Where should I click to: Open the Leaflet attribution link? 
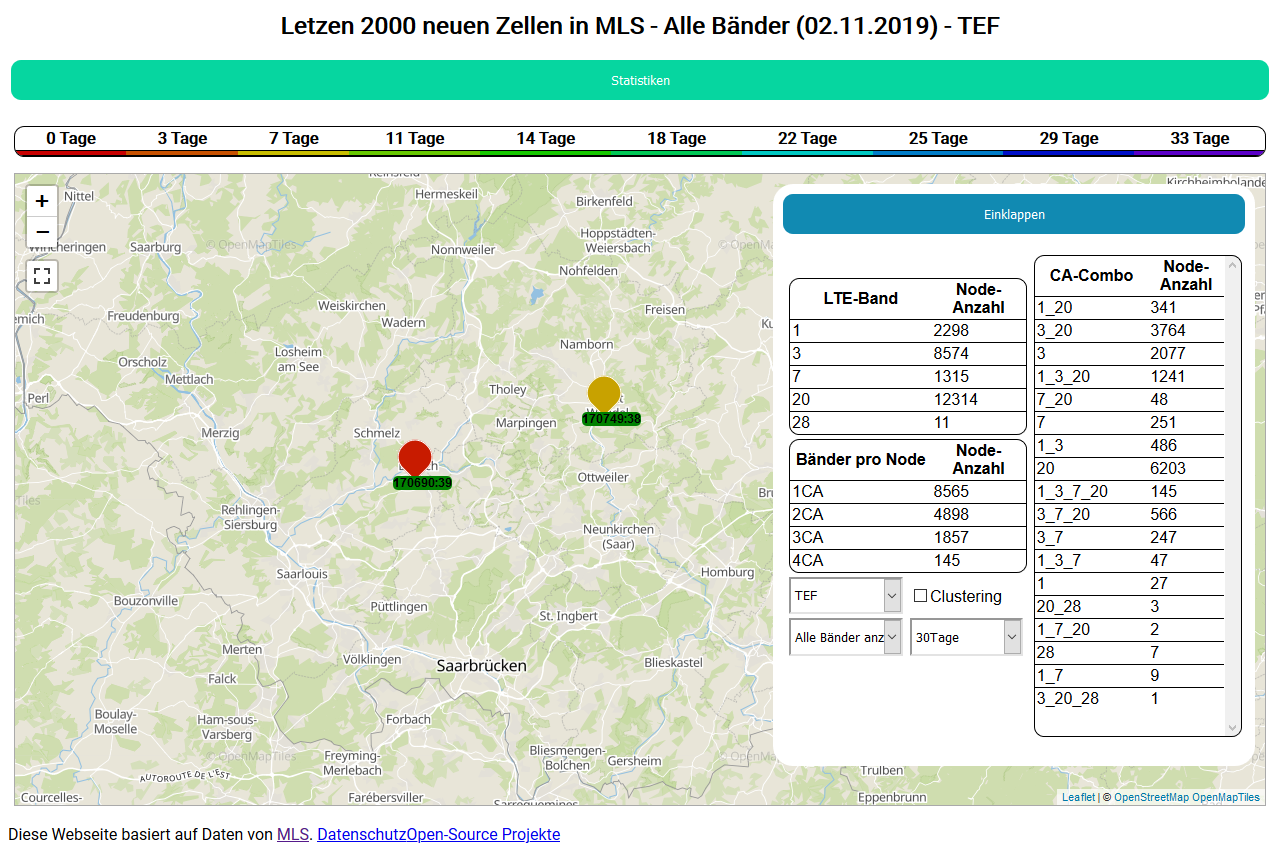click(1078, 797)
